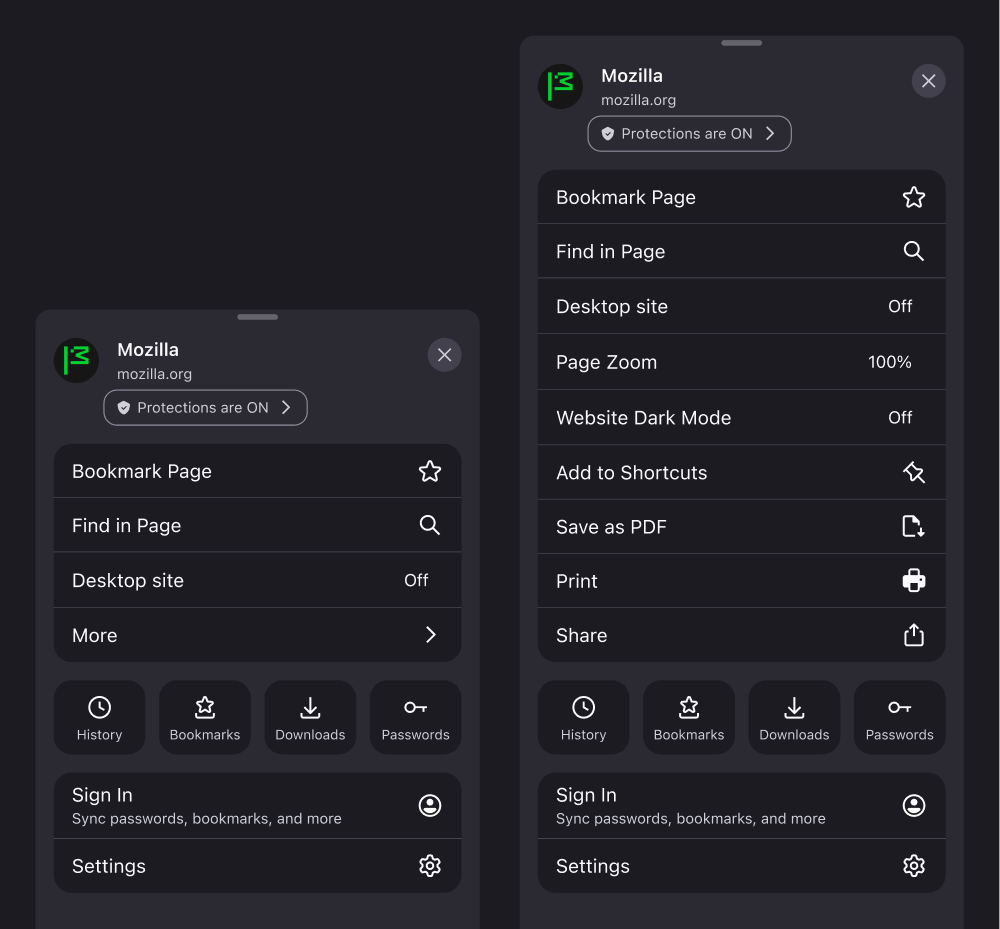Open Find in Page search icon
The height and width of the screenshot is (929, 1000).
coord(913,251)
